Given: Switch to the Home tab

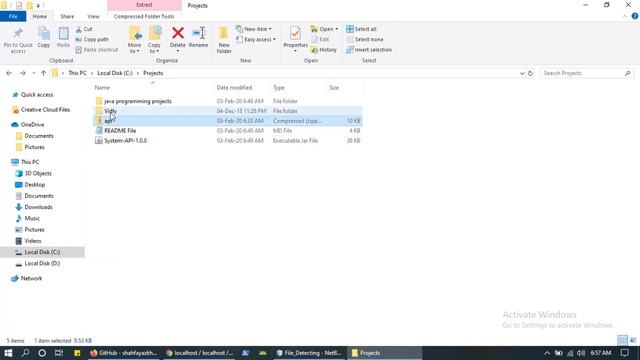Looking at the screenshot, I should pos(40,16).
